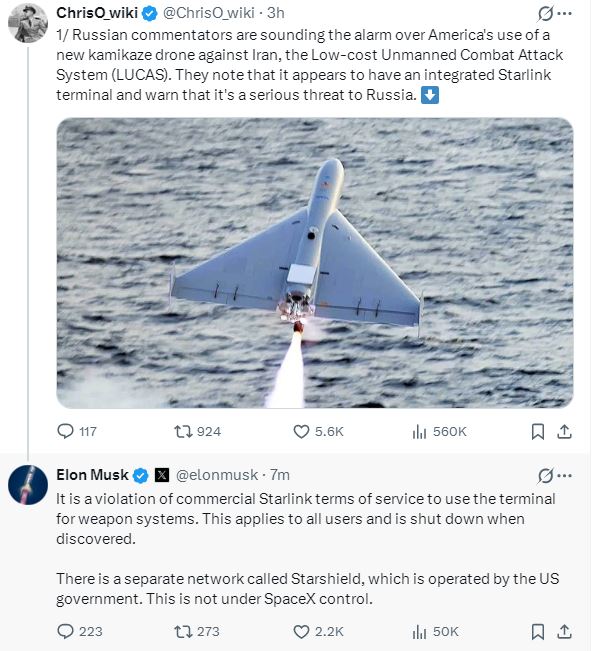
Task: Retweet ChrisO_wiki's drone post
Action: point(182,431)
